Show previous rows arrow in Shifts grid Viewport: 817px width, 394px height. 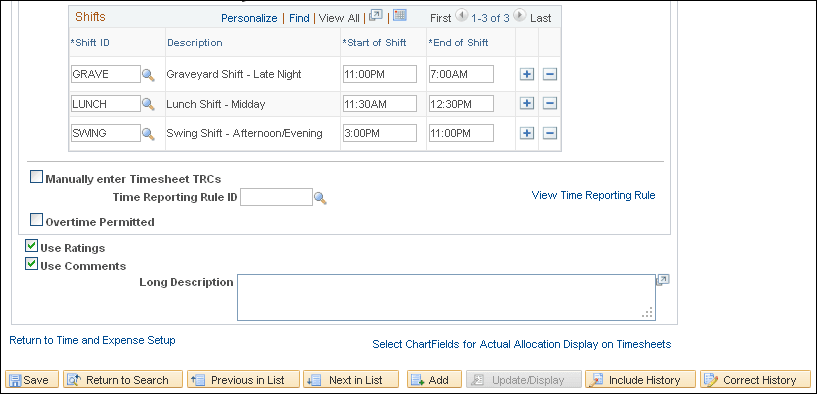(462, 17)
